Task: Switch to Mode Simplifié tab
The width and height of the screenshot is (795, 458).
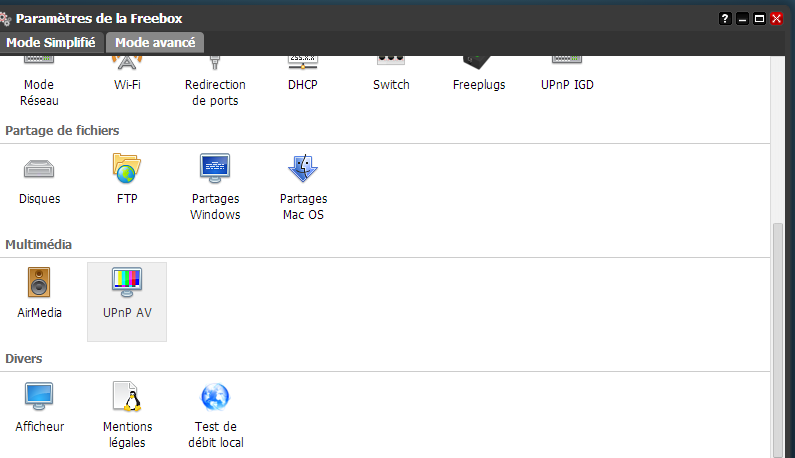Action: point(51,43)
